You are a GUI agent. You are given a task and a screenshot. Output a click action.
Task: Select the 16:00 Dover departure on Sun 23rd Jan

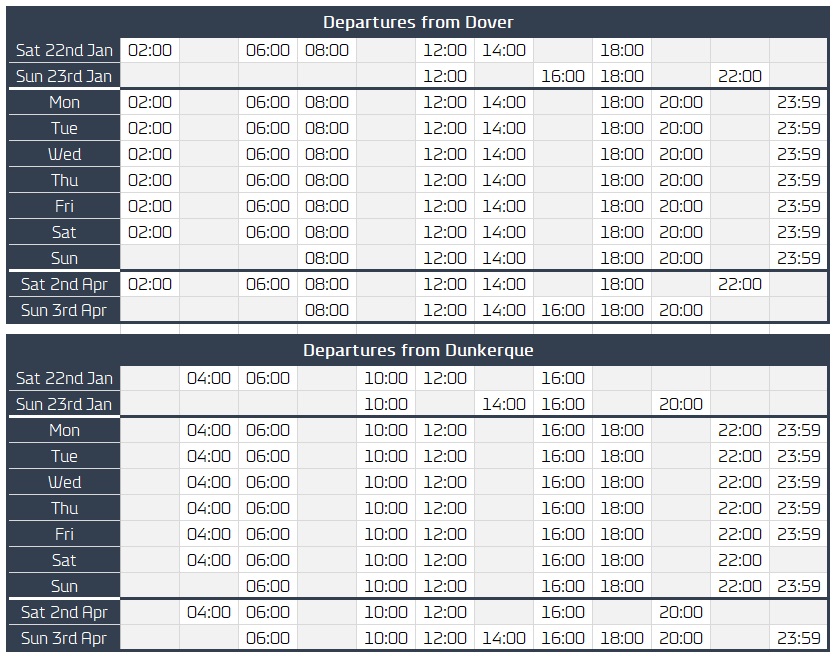click(x=563, y=76)
